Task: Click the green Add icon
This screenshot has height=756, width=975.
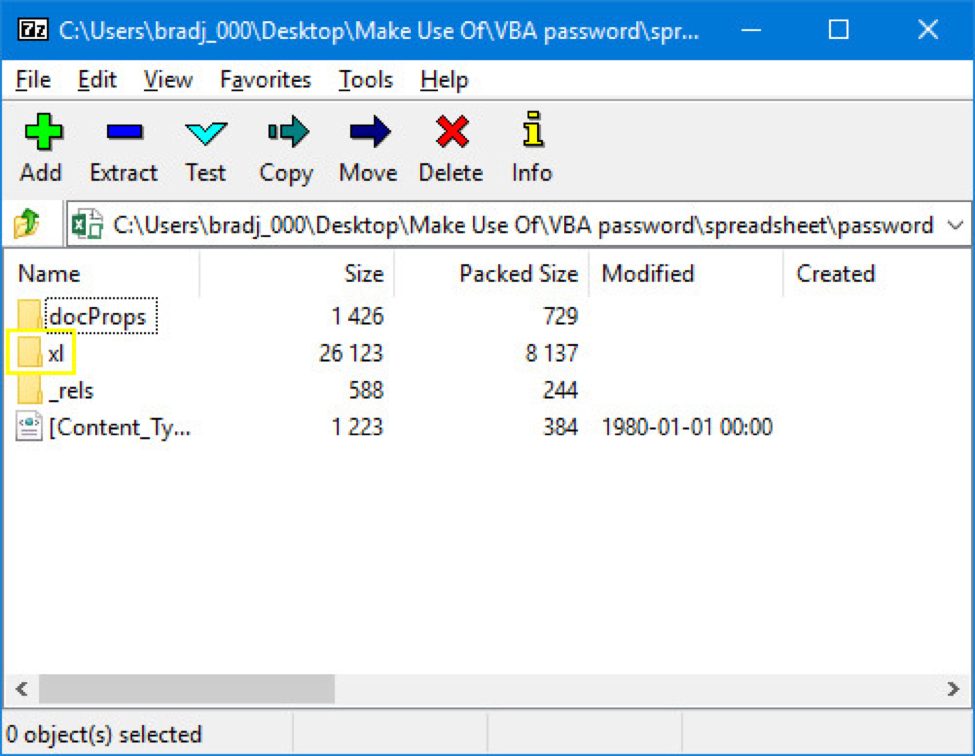Action: click(x=41, y=133)
